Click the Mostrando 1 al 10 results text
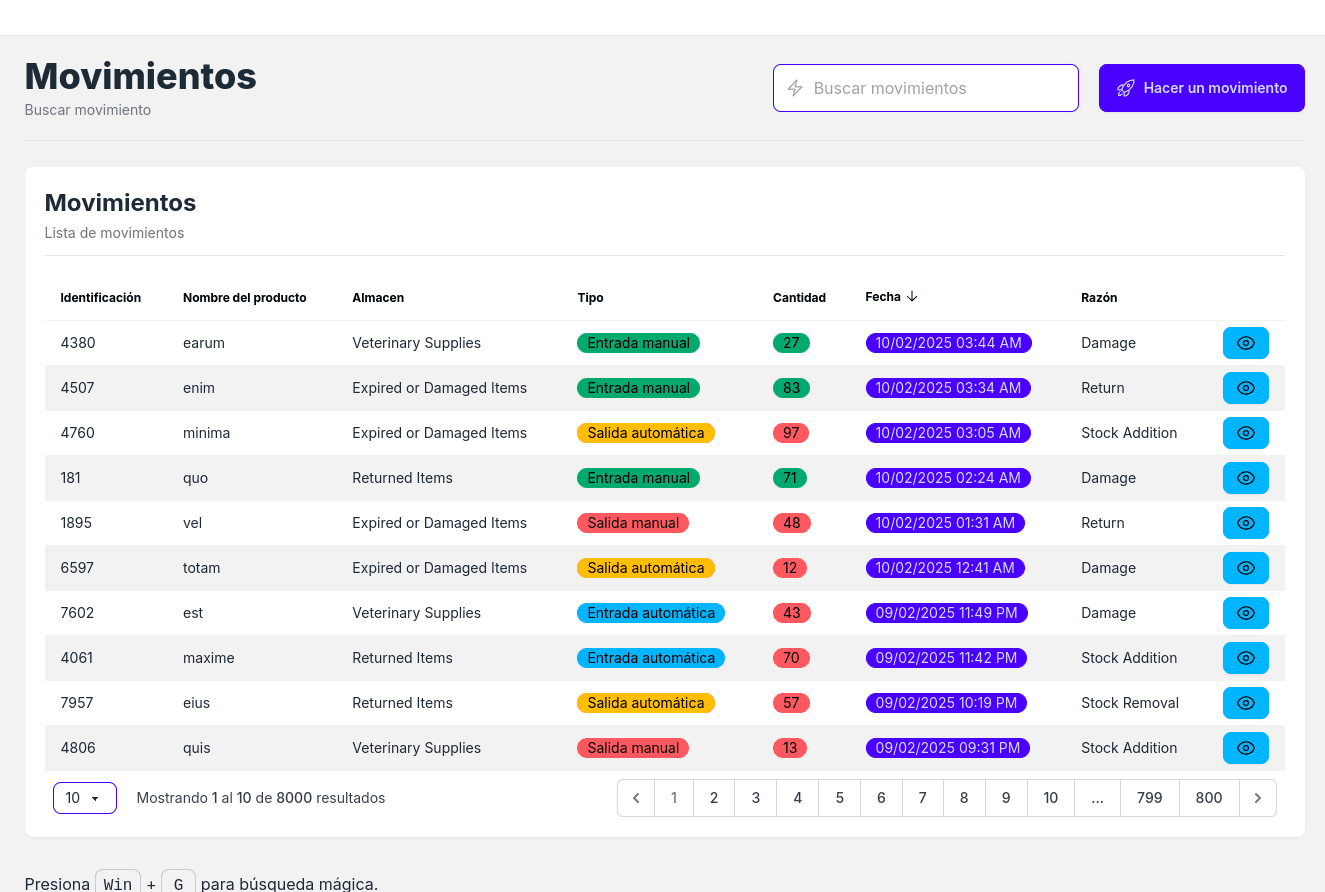 pos(261,798)
